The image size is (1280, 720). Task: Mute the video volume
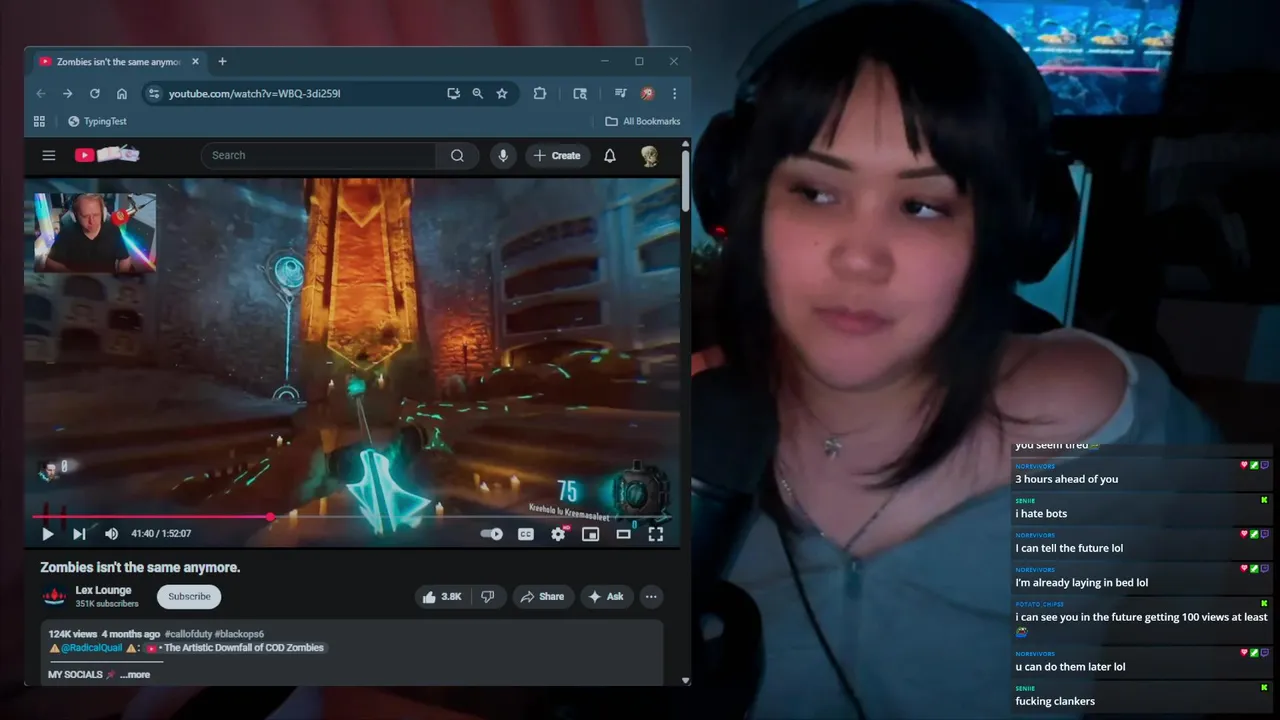click(111, 534)
